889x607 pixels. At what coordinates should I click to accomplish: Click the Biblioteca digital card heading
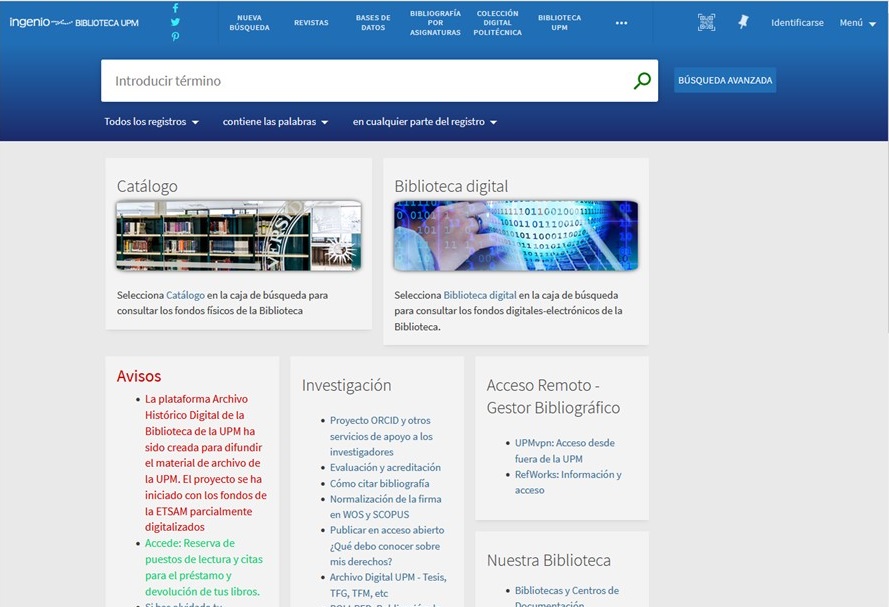click(x=451, y=186)
